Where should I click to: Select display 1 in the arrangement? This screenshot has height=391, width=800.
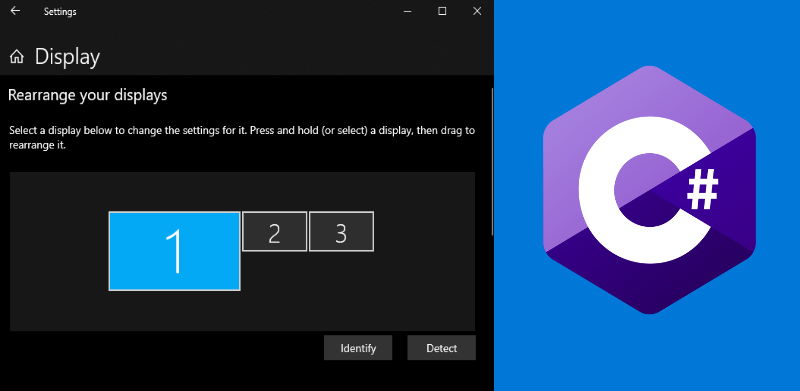pyautogui.click(x=174, y=251)
